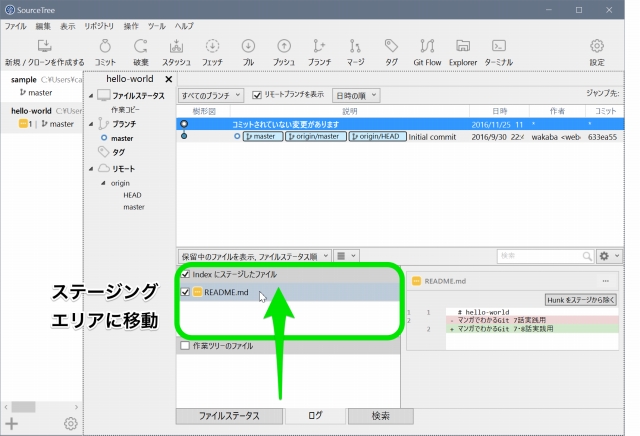Switch to the Log (ログ) bottom tab
The width and height of the screenshot is (640, 436).
tap(315, 416)
